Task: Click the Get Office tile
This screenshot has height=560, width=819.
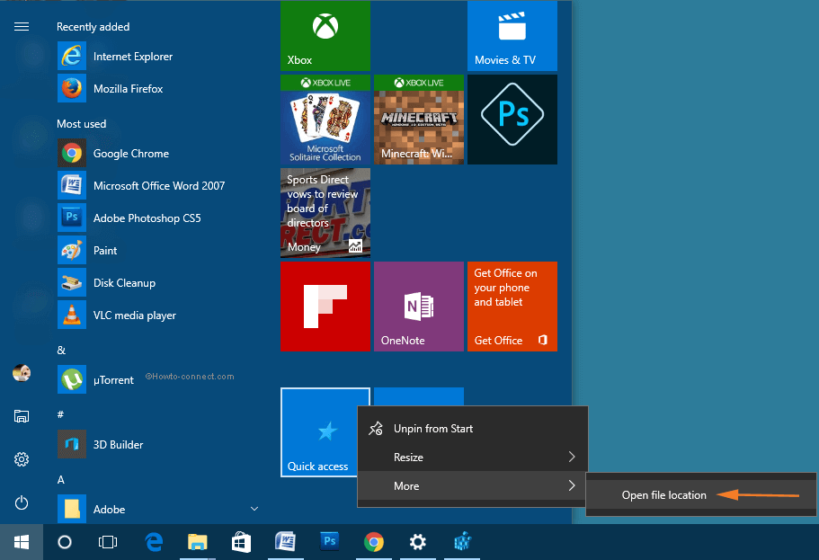Action: (512, 307)
